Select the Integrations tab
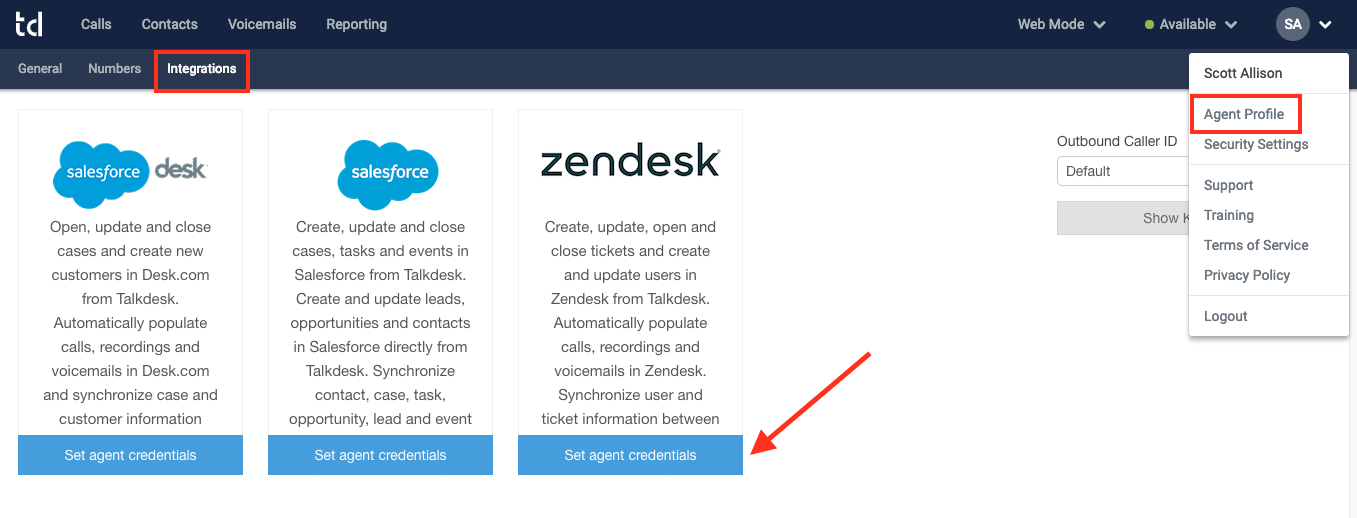 tap(202, 69)
